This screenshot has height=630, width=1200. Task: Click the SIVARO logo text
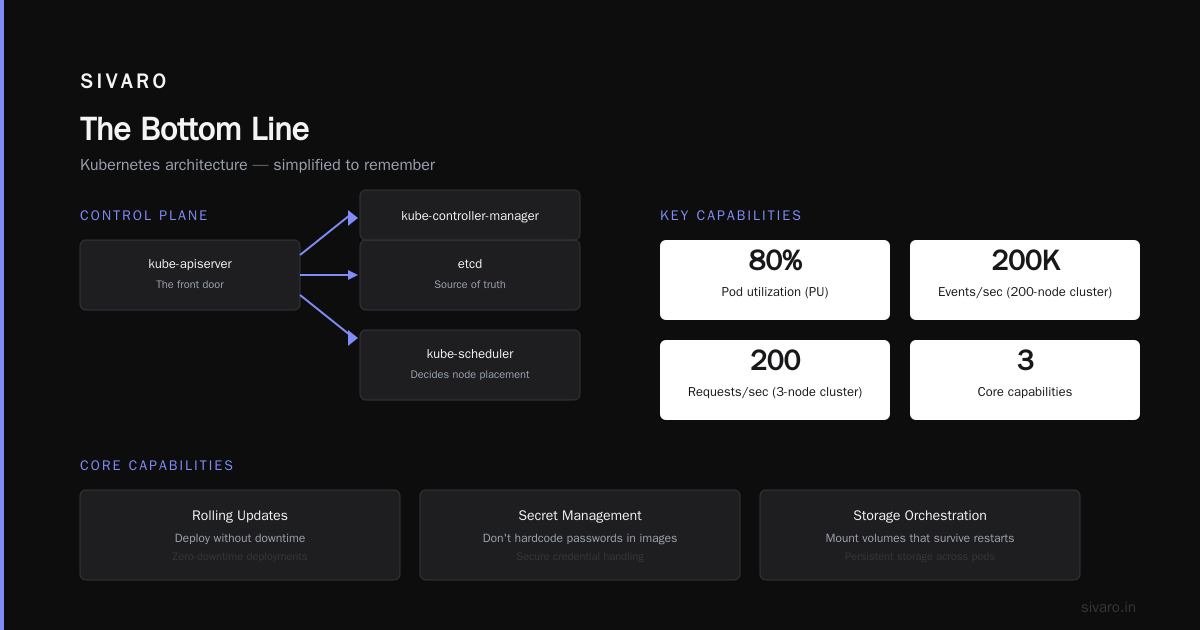tap(124, 82)
